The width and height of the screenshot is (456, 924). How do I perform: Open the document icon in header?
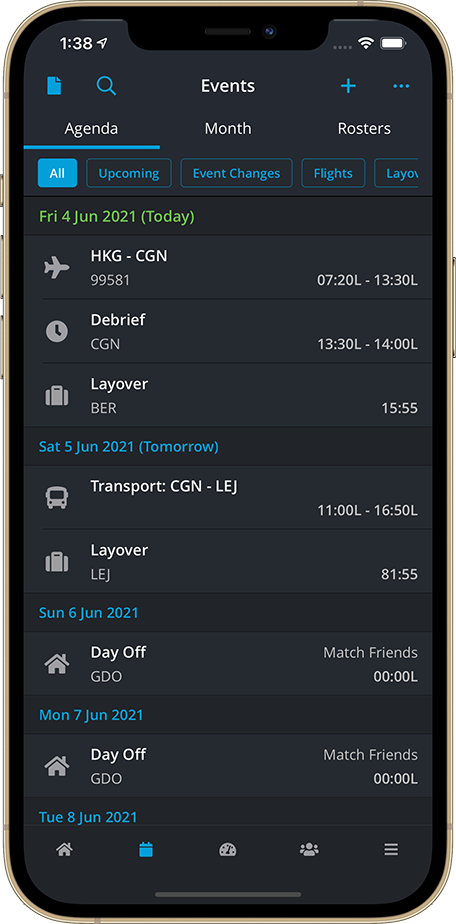54,86
